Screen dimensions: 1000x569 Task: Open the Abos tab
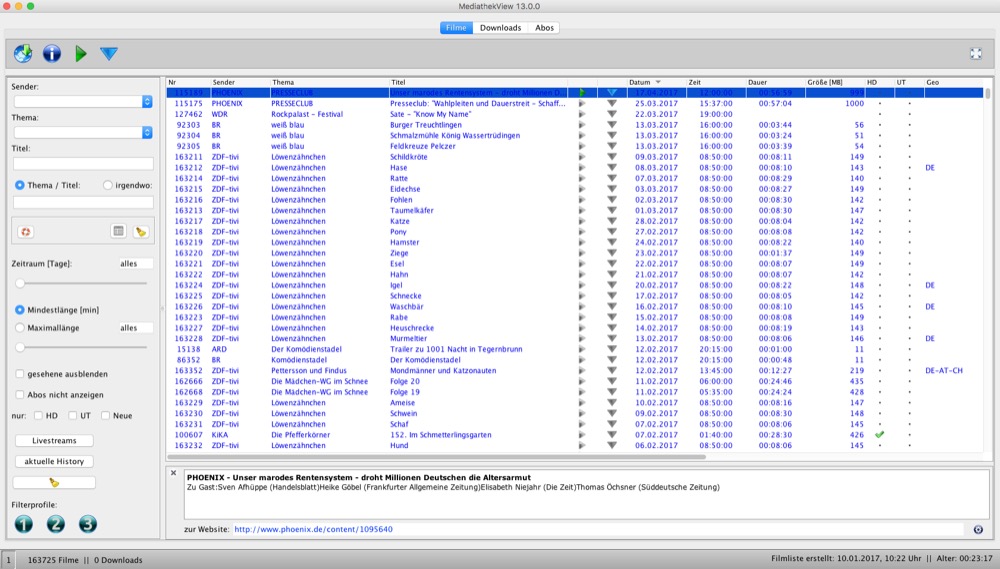pos(544,28)
